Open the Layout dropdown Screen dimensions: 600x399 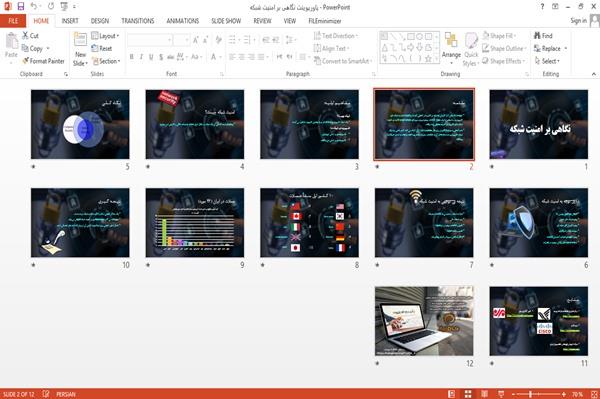[x=105, y=36]
